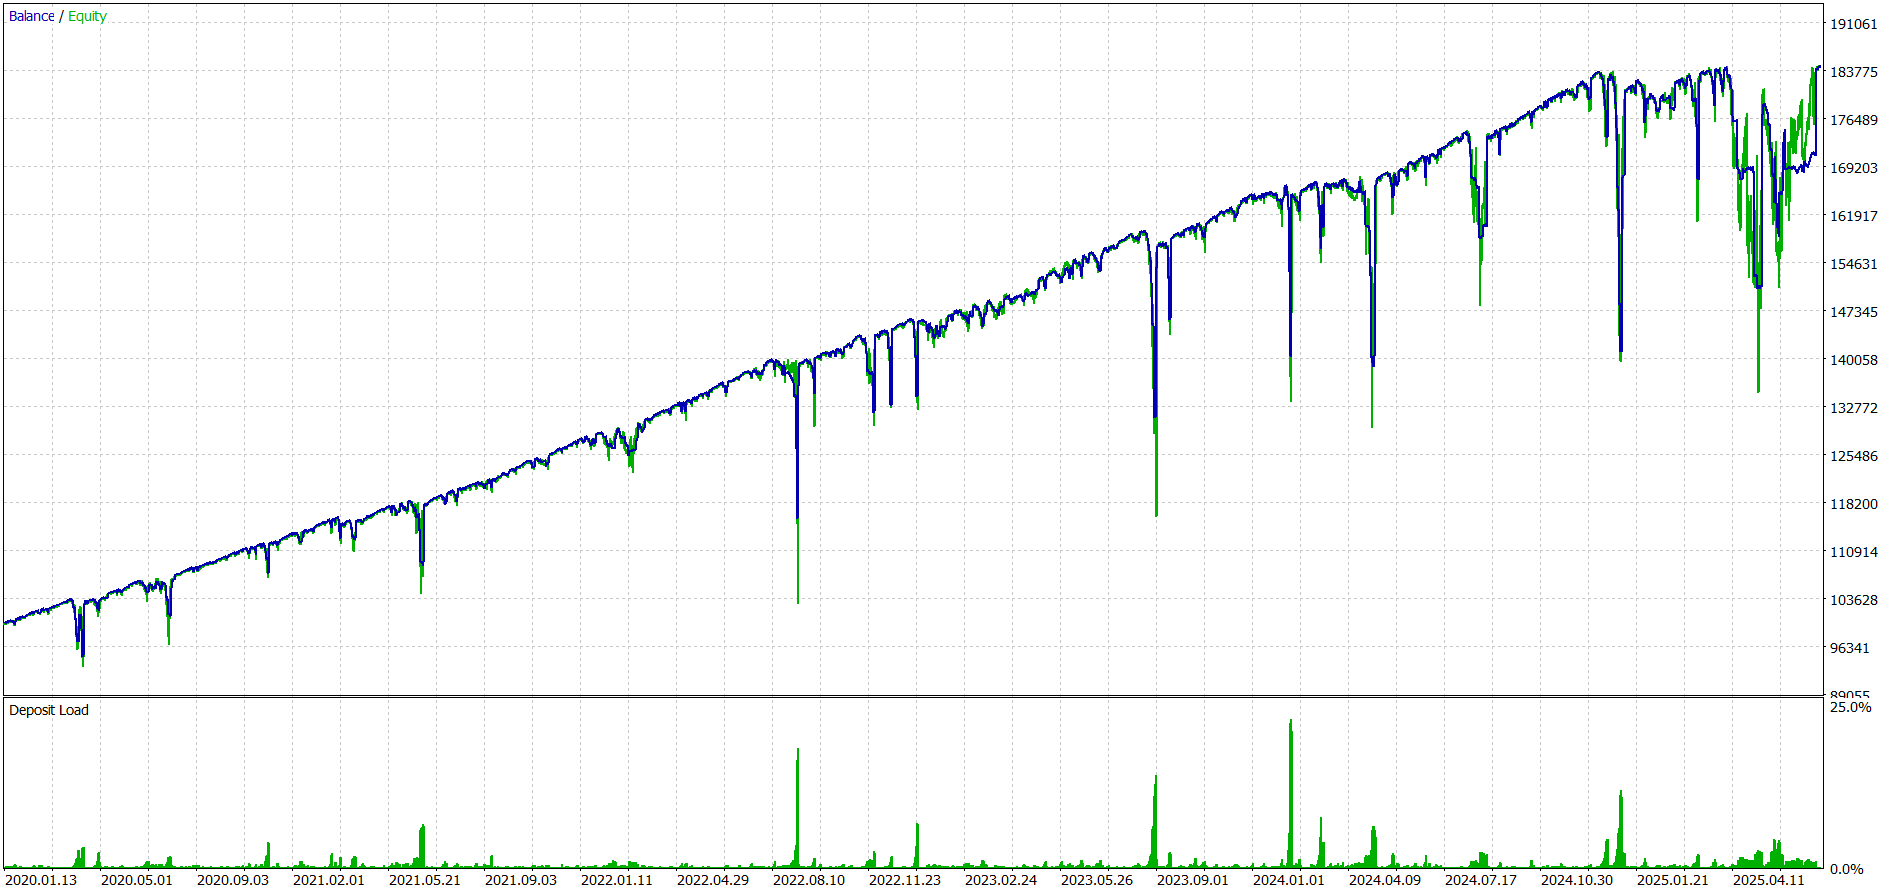This screenshot has width=1887, height=889.
Task: Select the 147345 value axis label
Action: [x=1853, y=312]
